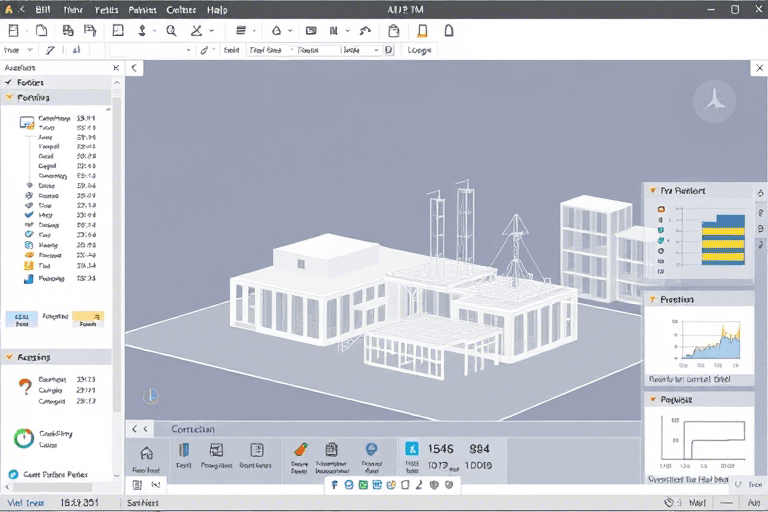Viewport: 768px width, 512px height.
Task: Click the value 894 in the Correction panel
Action: pos(479,449)
